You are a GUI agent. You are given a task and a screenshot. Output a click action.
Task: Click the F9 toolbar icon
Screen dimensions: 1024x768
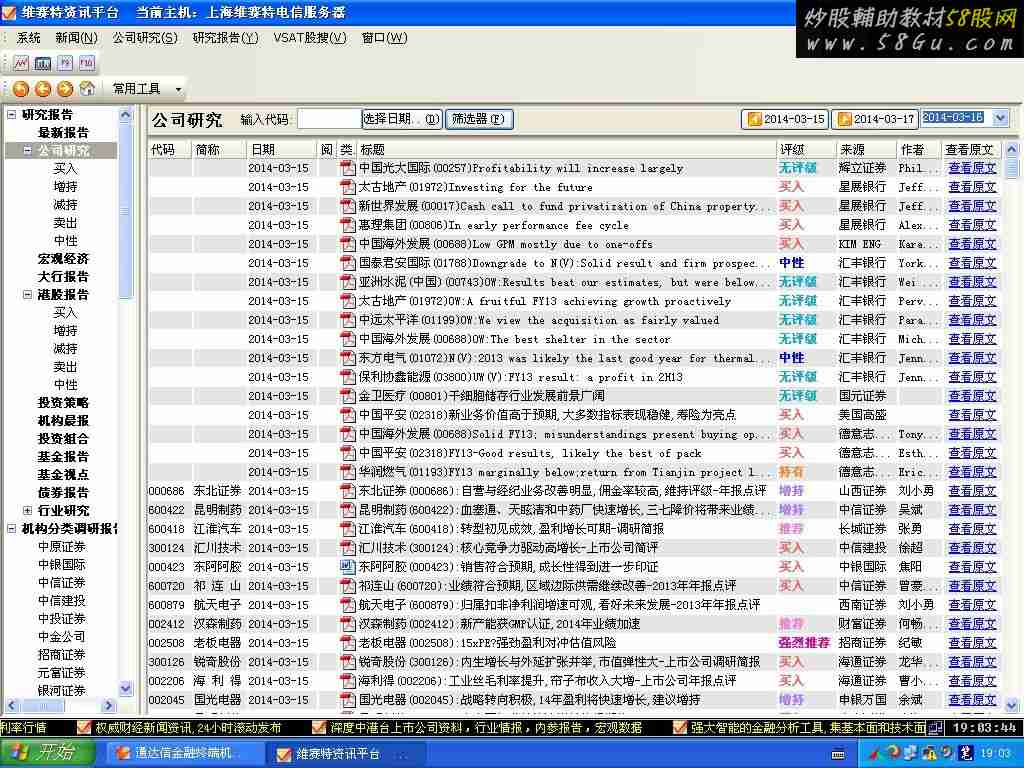(x=65, y=63)
